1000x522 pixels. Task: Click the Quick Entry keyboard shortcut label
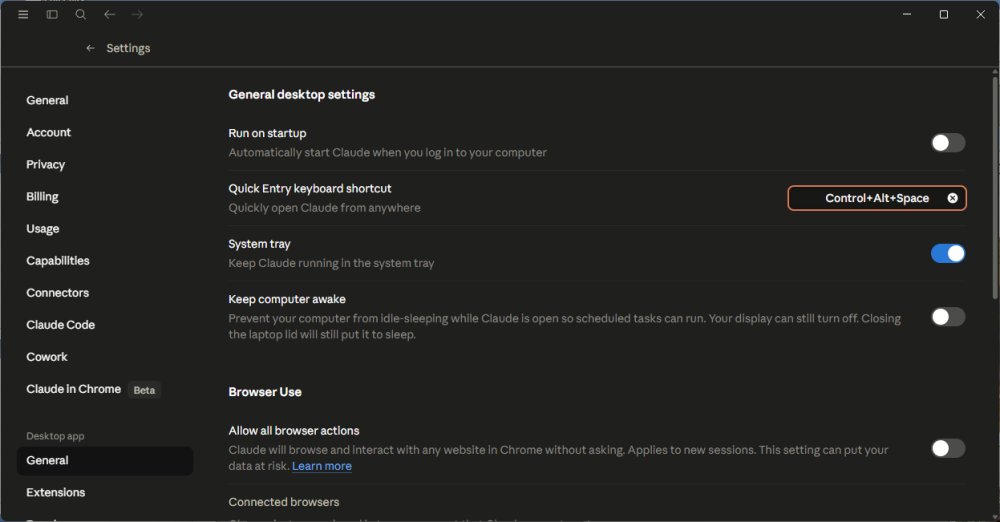coord(310,188)
